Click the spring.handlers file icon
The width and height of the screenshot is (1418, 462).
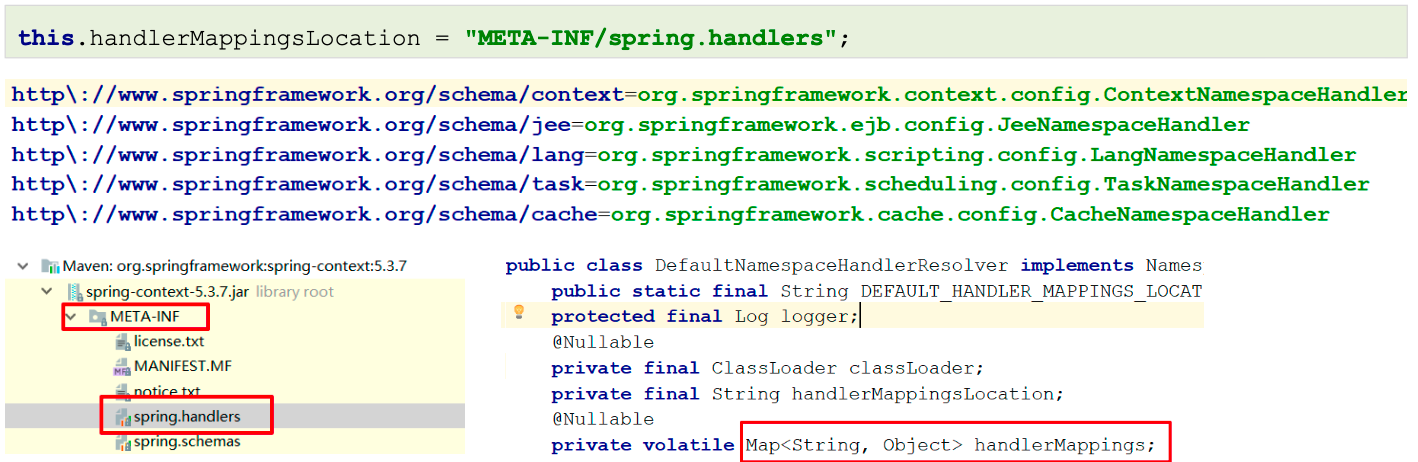[x=122, y=416]
